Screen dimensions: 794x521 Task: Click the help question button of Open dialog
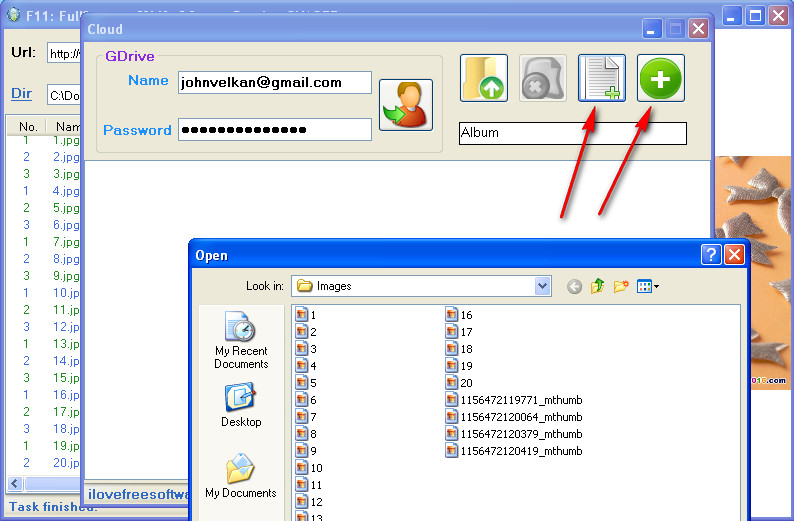point(711,254)
